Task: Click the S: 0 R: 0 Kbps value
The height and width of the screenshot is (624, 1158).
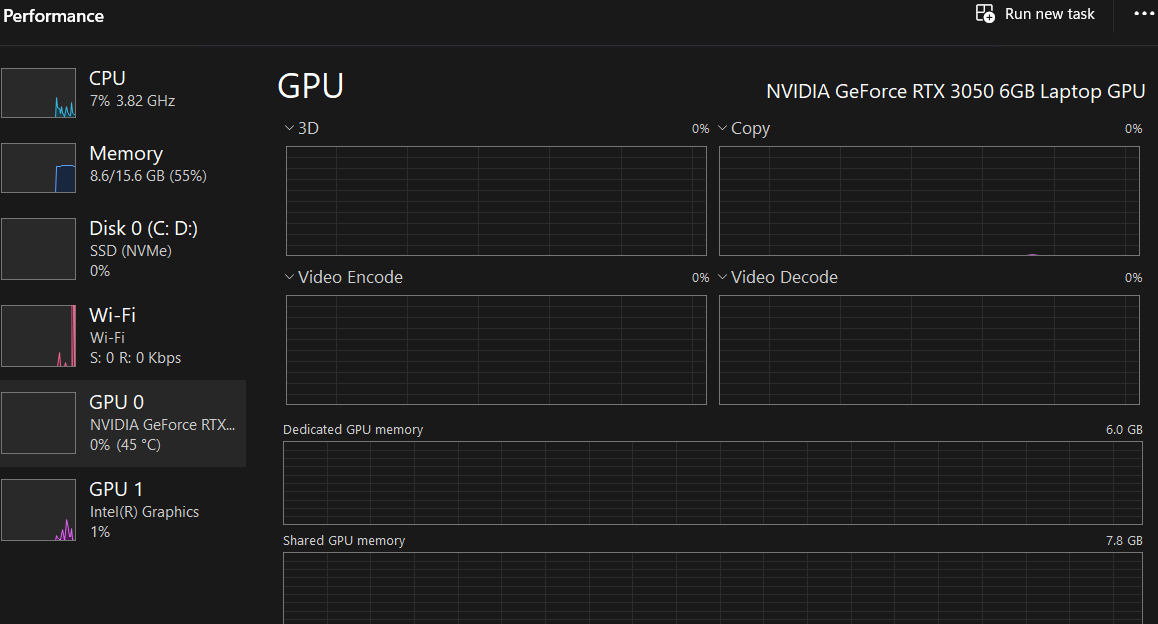Action: tap(135, 358)
